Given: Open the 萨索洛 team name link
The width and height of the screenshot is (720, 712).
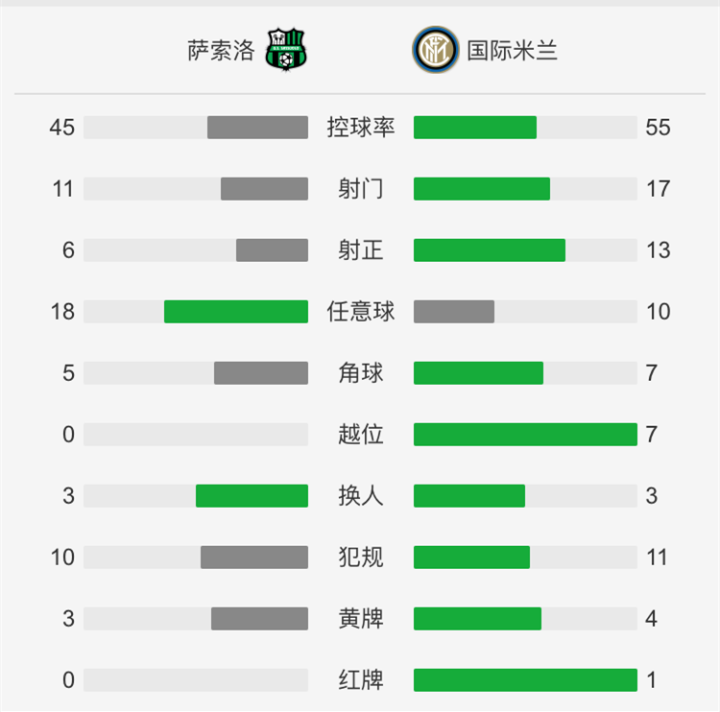Looking at the screenshot, I should pyautogui.click(x=221, y=50).
